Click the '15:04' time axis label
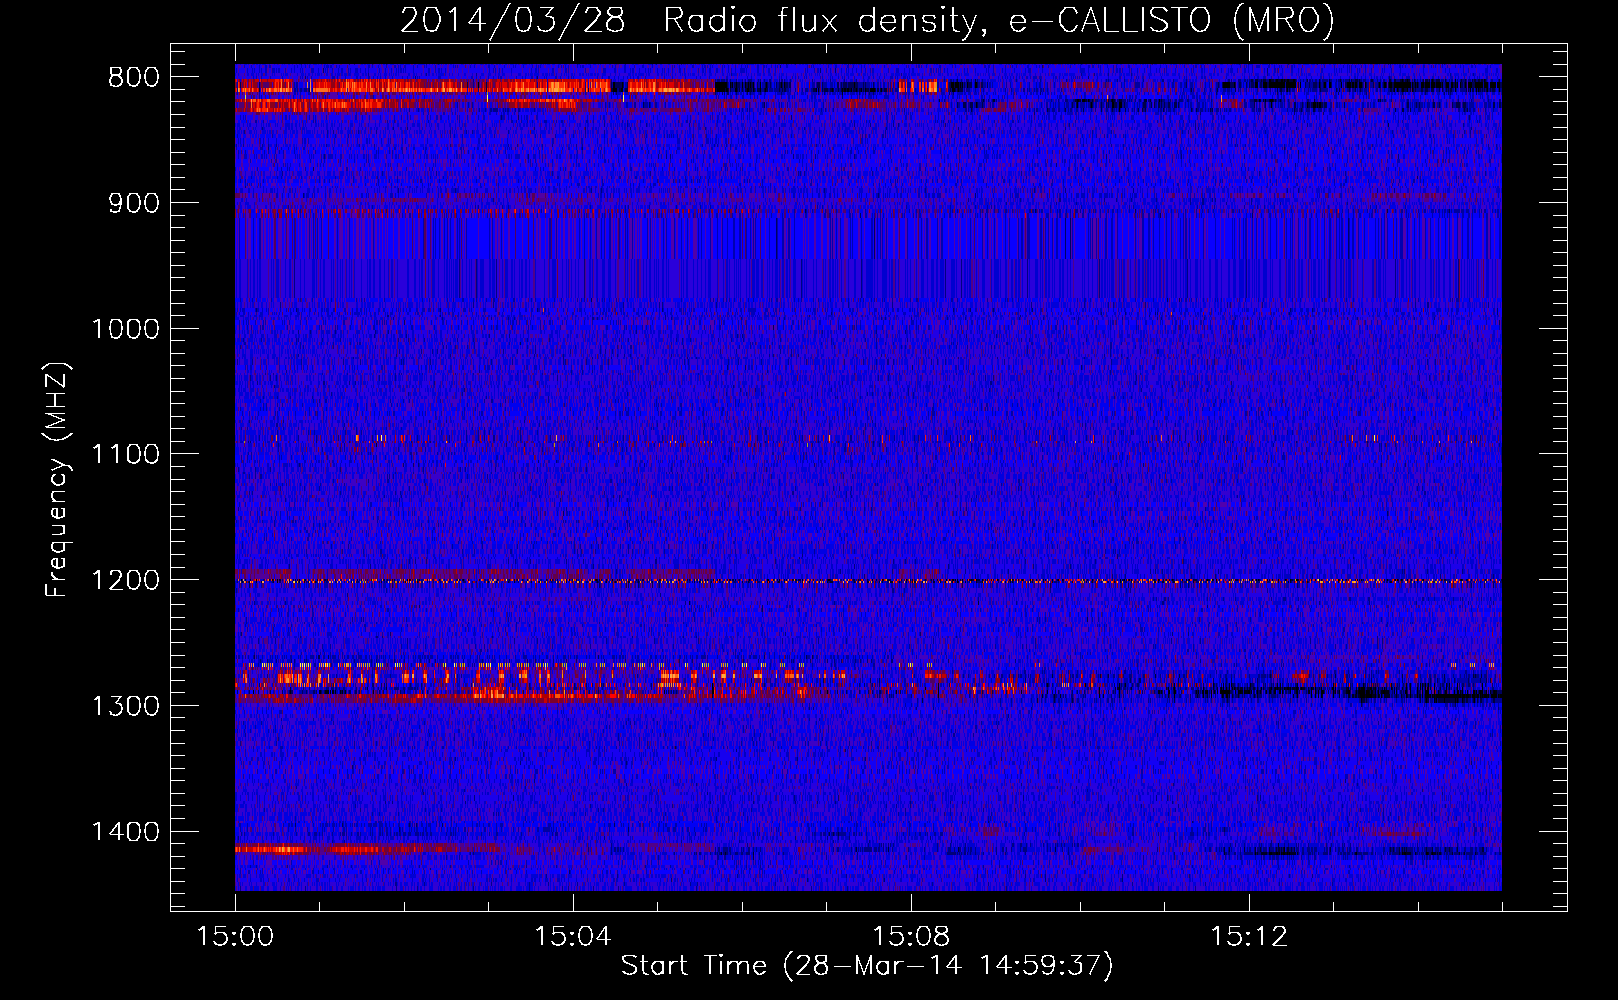The image size is (1618, 1000). point(572,937)
